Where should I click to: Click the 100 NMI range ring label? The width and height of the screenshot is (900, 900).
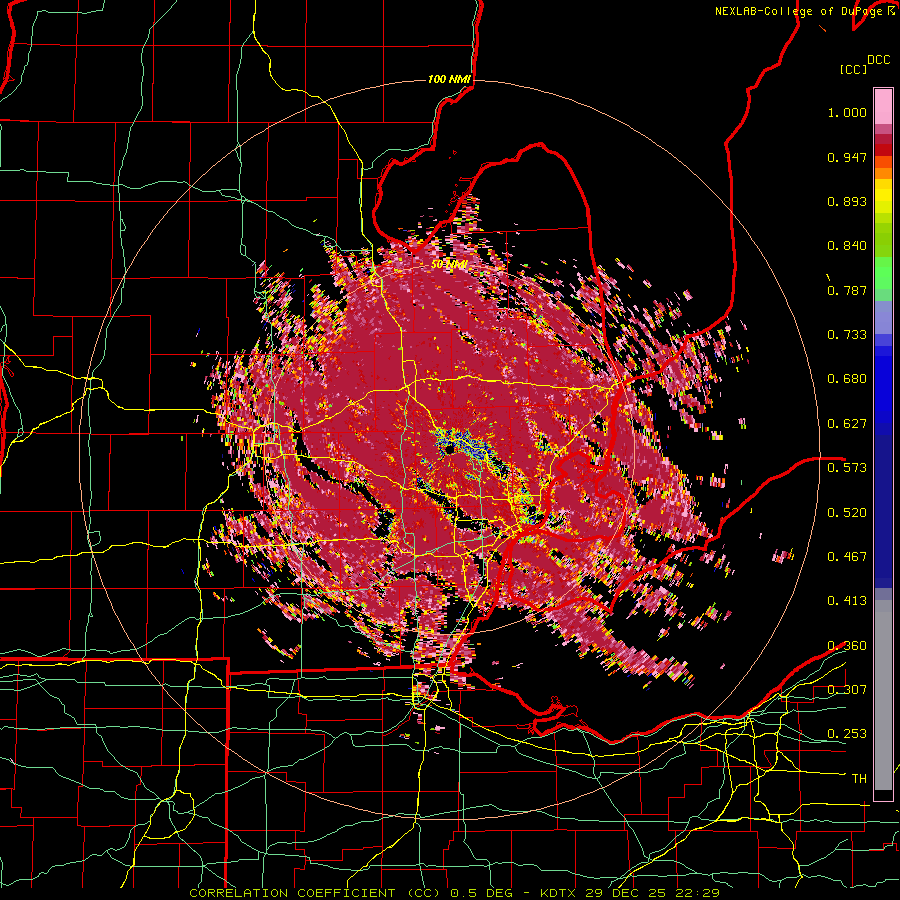coord(449,79)
